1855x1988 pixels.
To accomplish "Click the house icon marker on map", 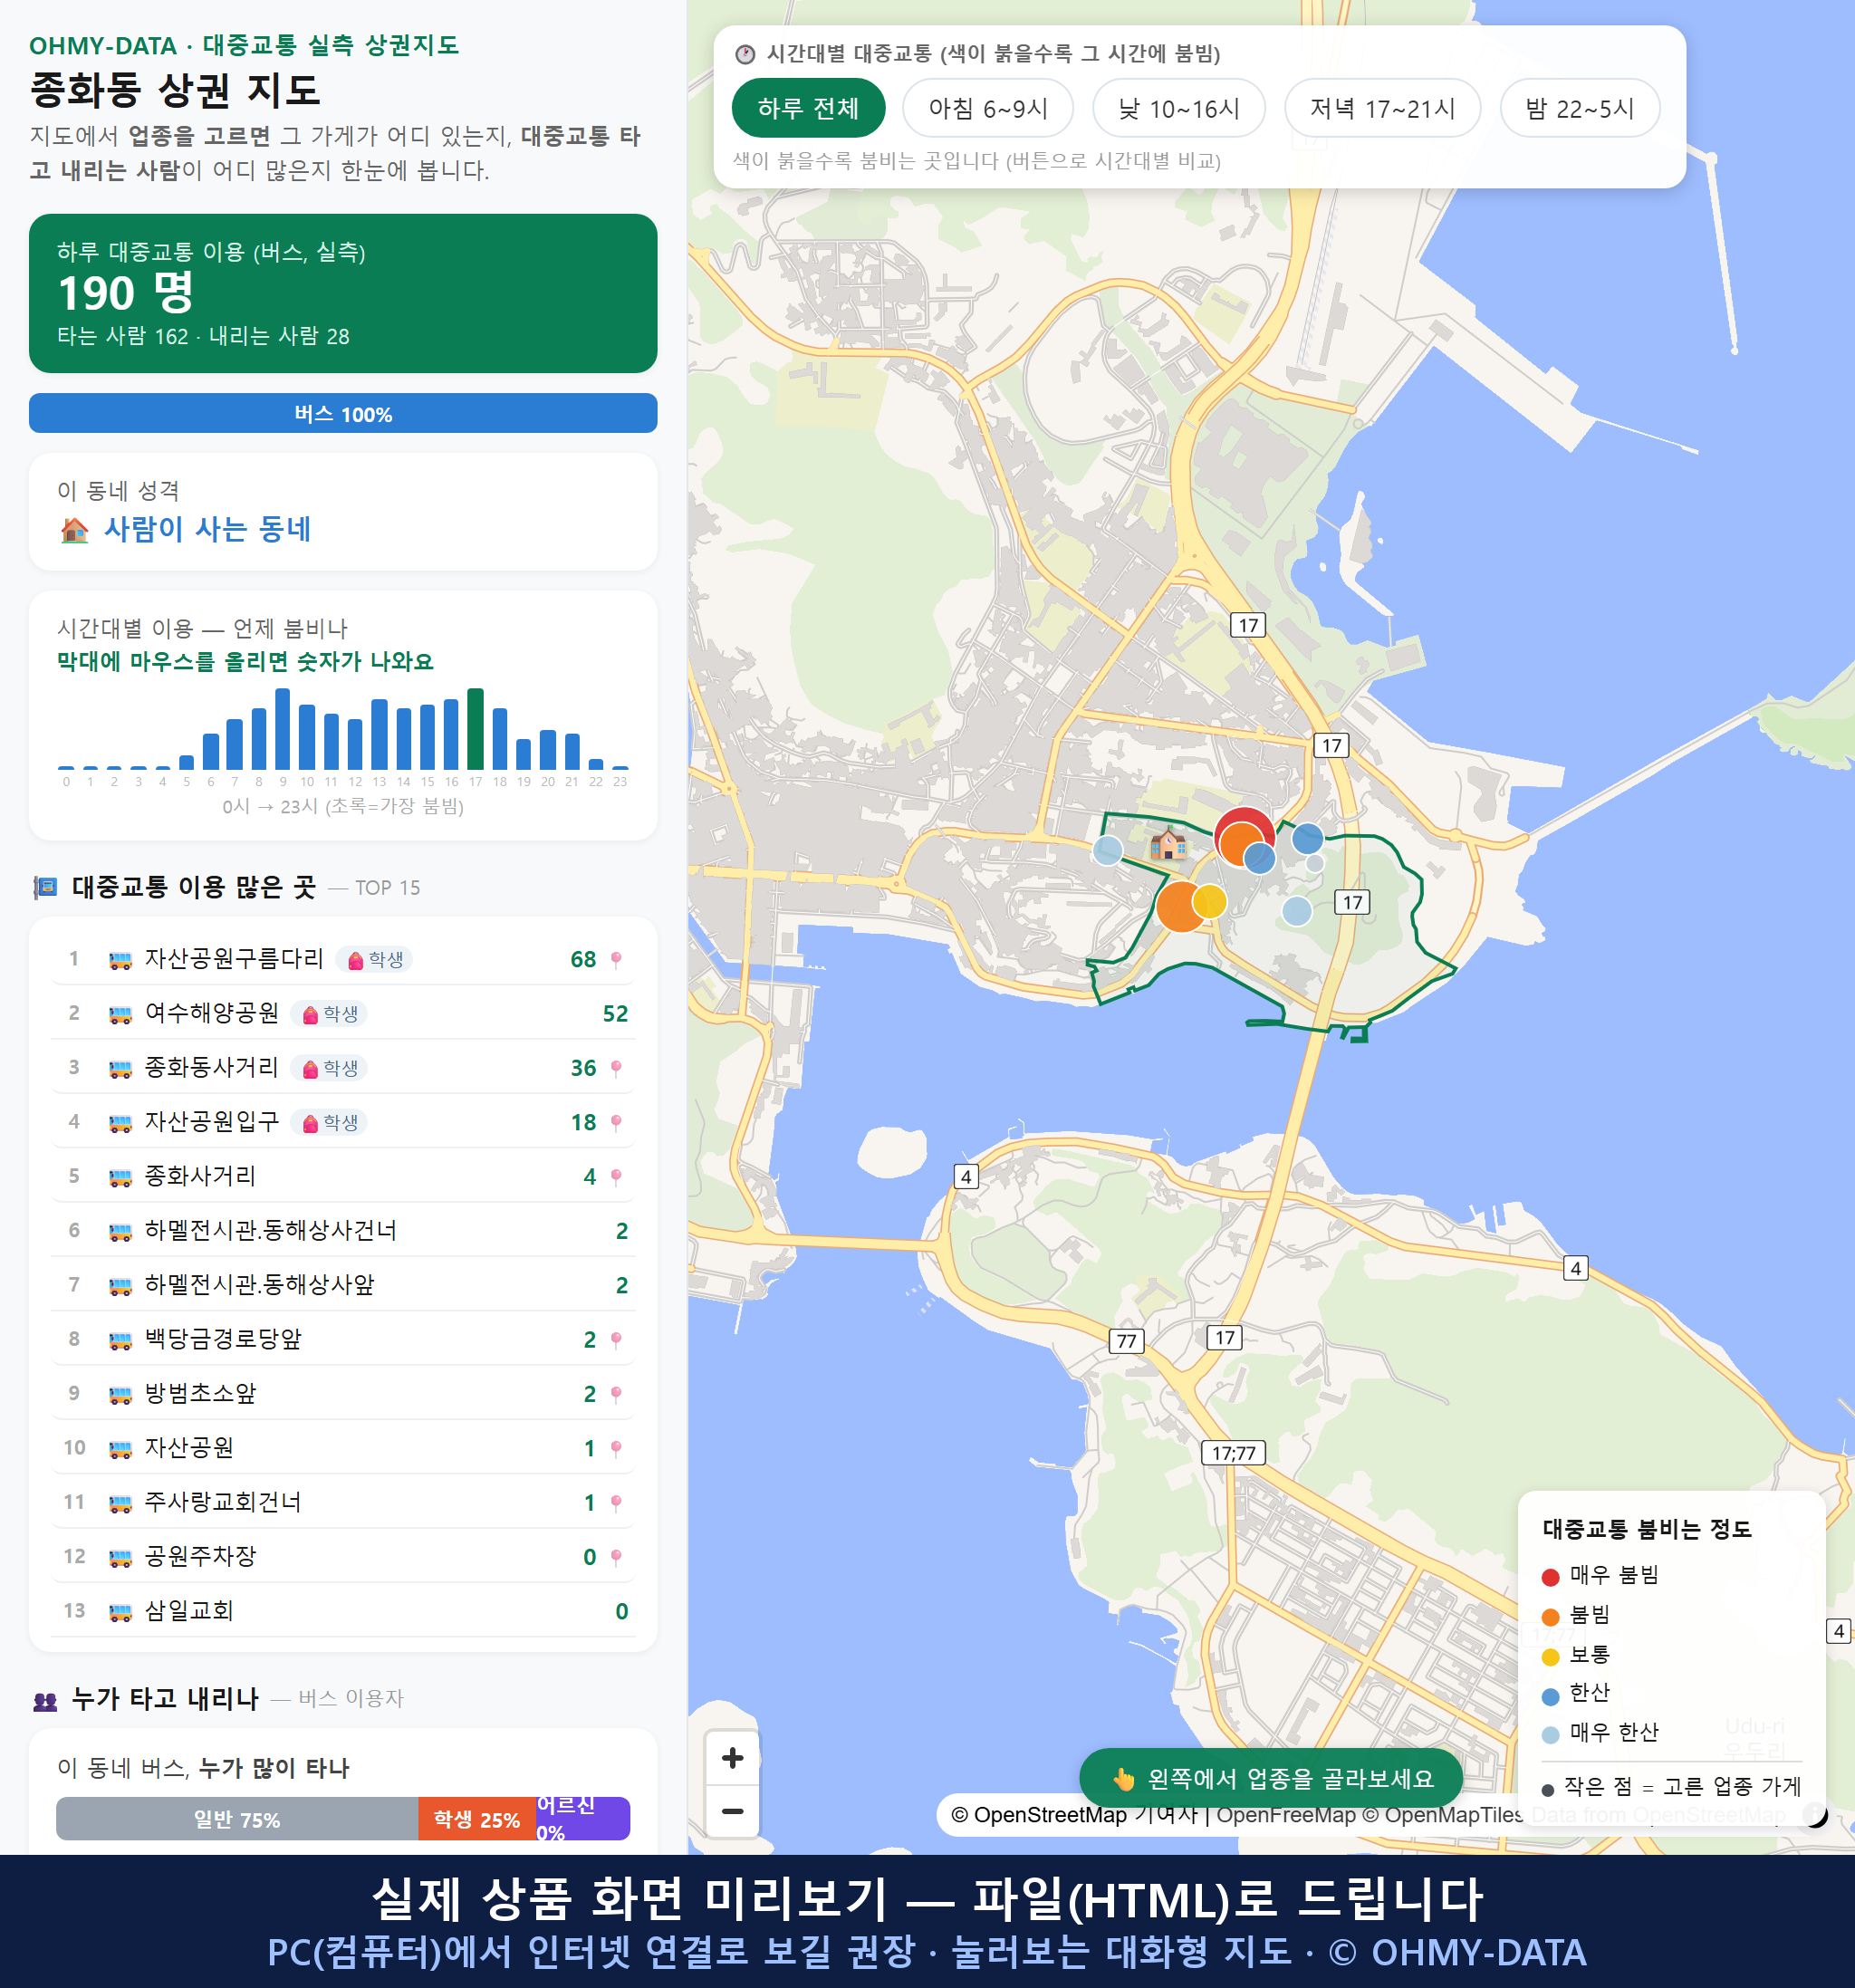I will (1167, 845).
